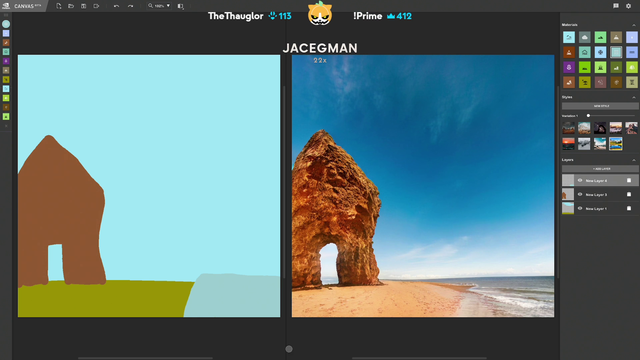Hide New Layer 3 using eye icon
Viewport: 640px width, 360px height.
pos(580,194)
